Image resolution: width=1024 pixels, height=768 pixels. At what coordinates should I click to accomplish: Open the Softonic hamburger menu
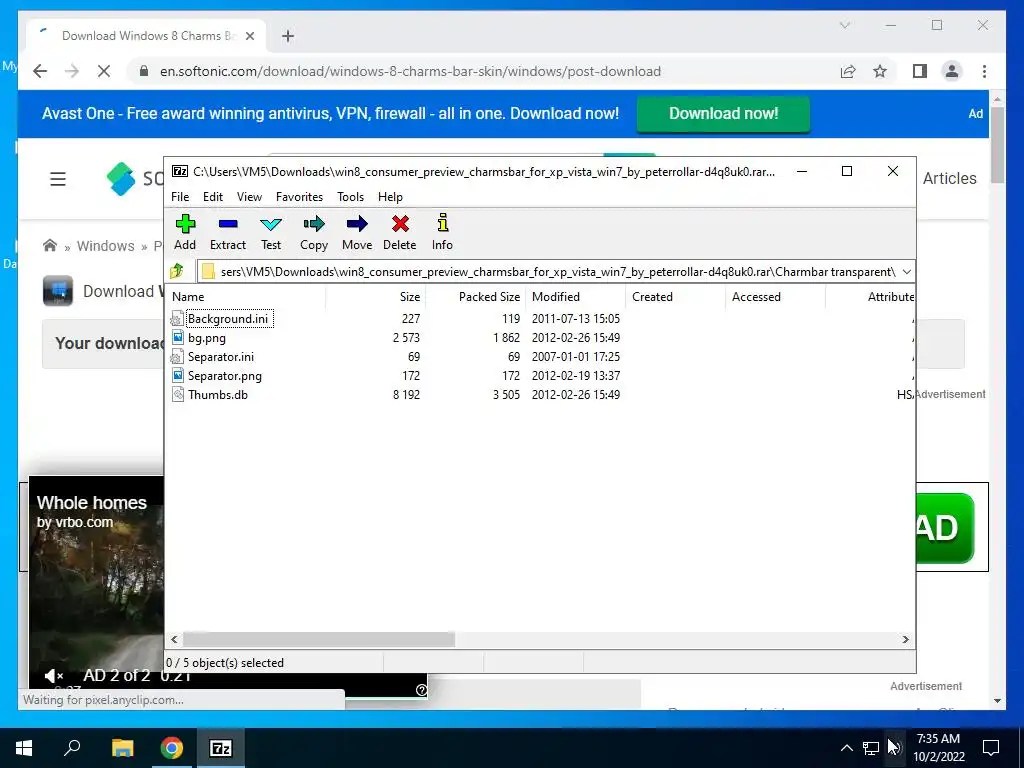pos(58,178)
